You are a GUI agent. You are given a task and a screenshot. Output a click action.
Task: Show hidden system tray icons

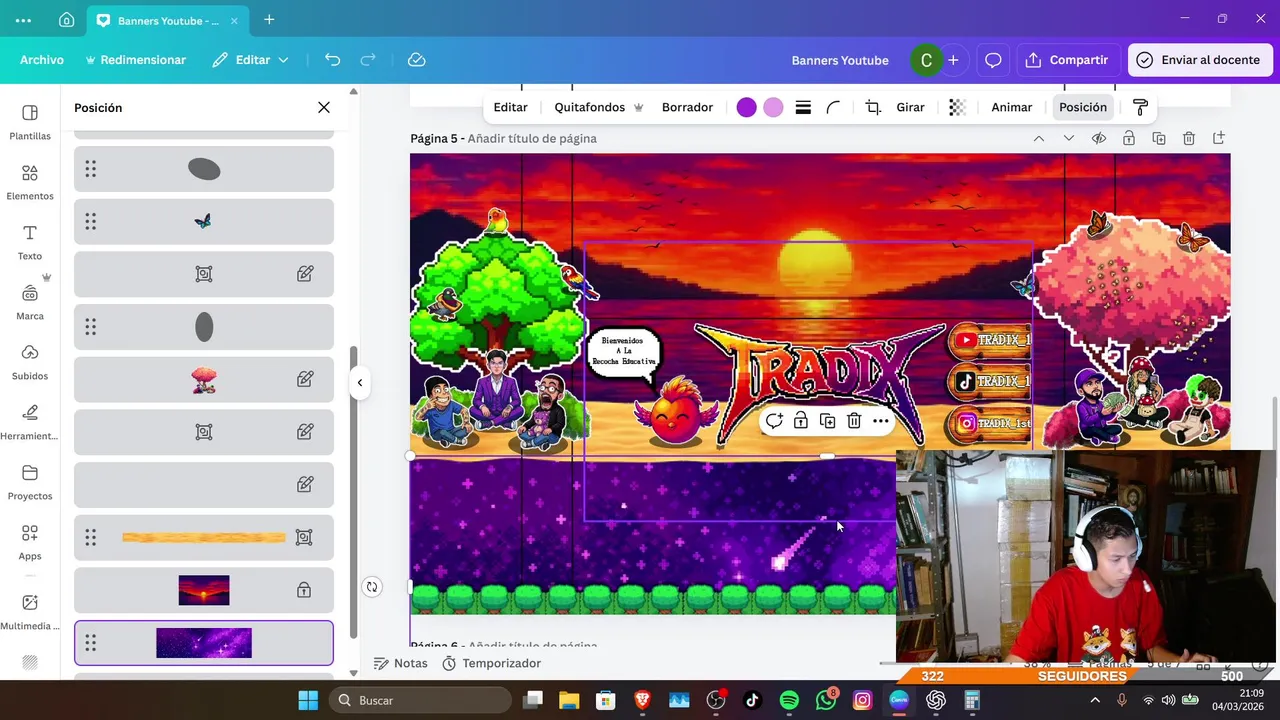(1095, 700)
